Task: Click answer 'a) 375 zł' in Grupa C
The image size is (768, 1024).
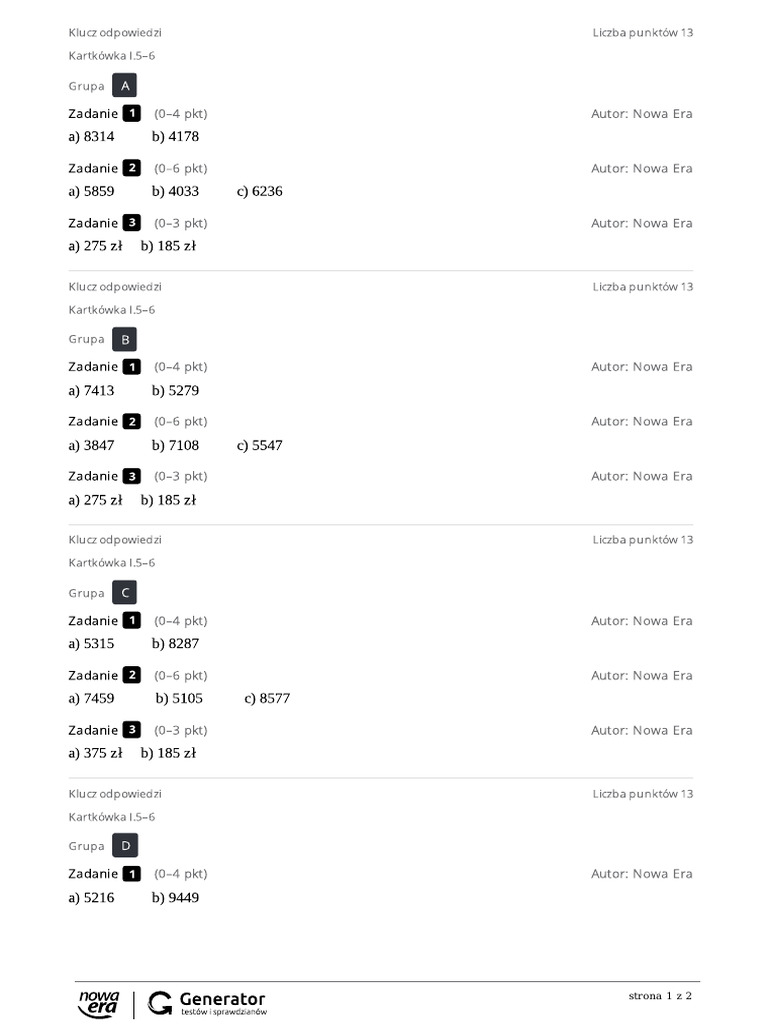Action: (x=96, y=753)
